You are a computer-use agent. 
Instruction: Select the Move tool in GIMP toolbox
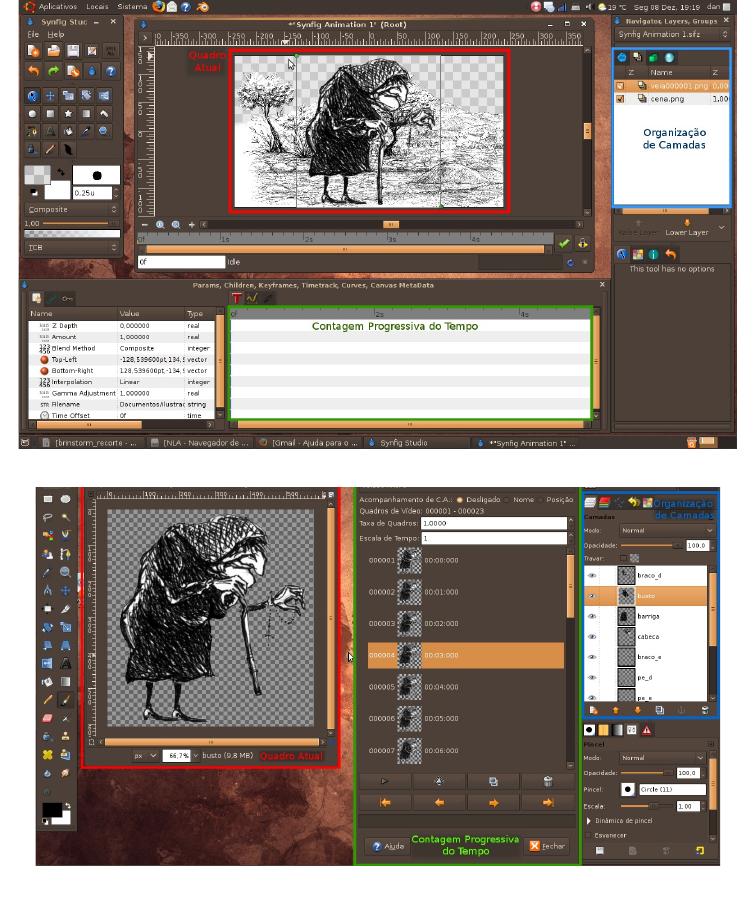pyautogui.click(x=66, y=590)
